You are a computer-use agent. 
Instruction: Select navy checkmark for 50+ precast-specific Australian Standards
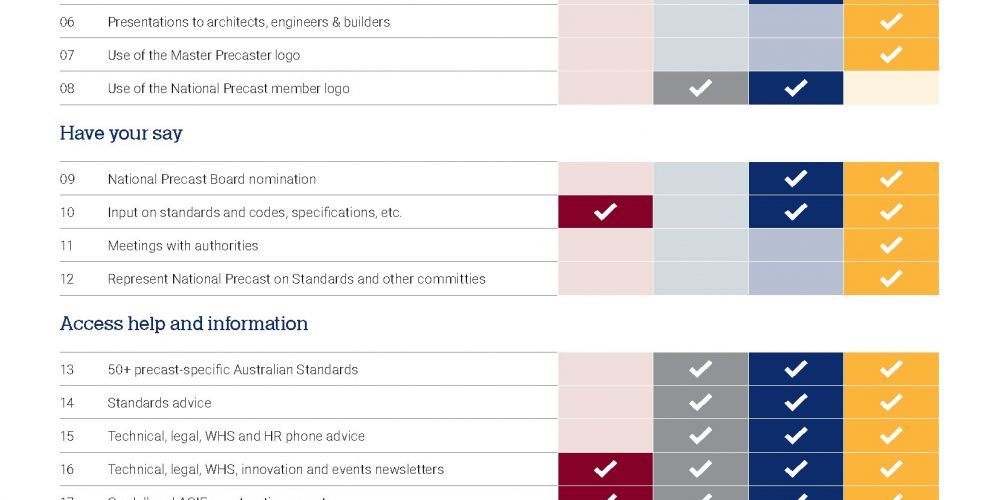click(x=795, y=369)
